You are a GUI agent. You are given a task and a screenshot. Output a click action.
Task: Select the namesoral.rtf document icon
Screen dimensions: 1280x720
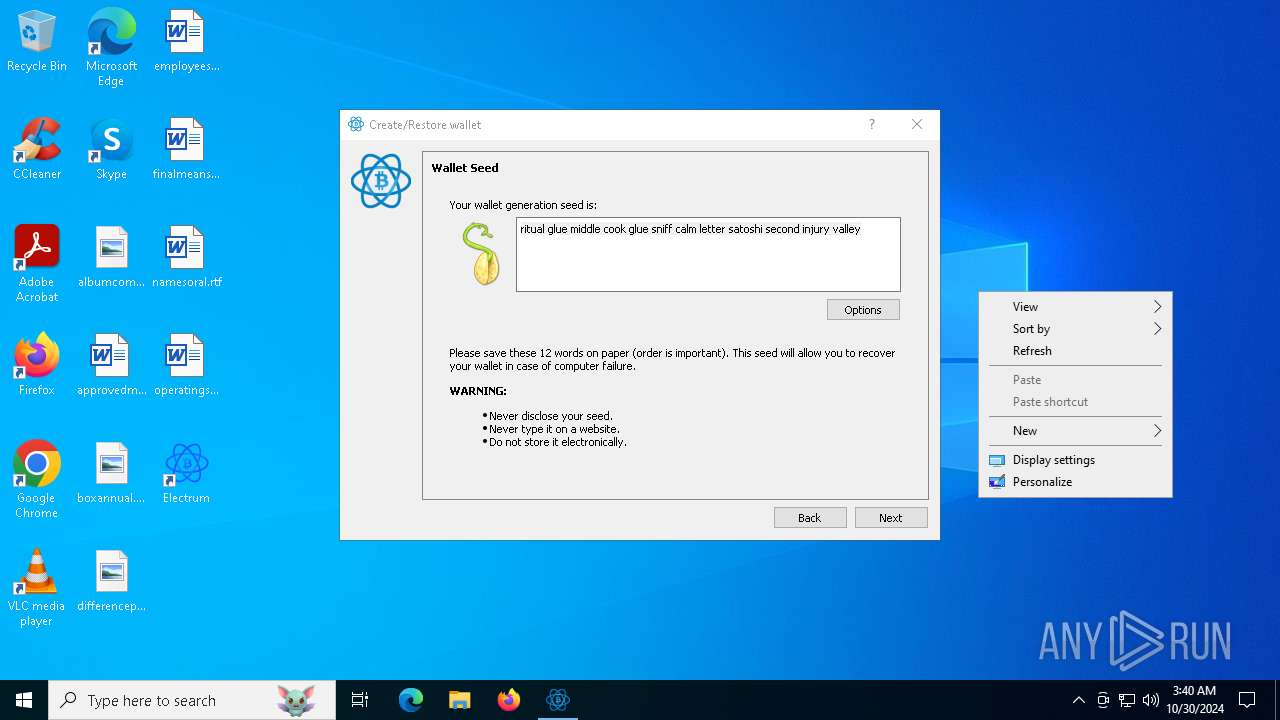[186, 257]
